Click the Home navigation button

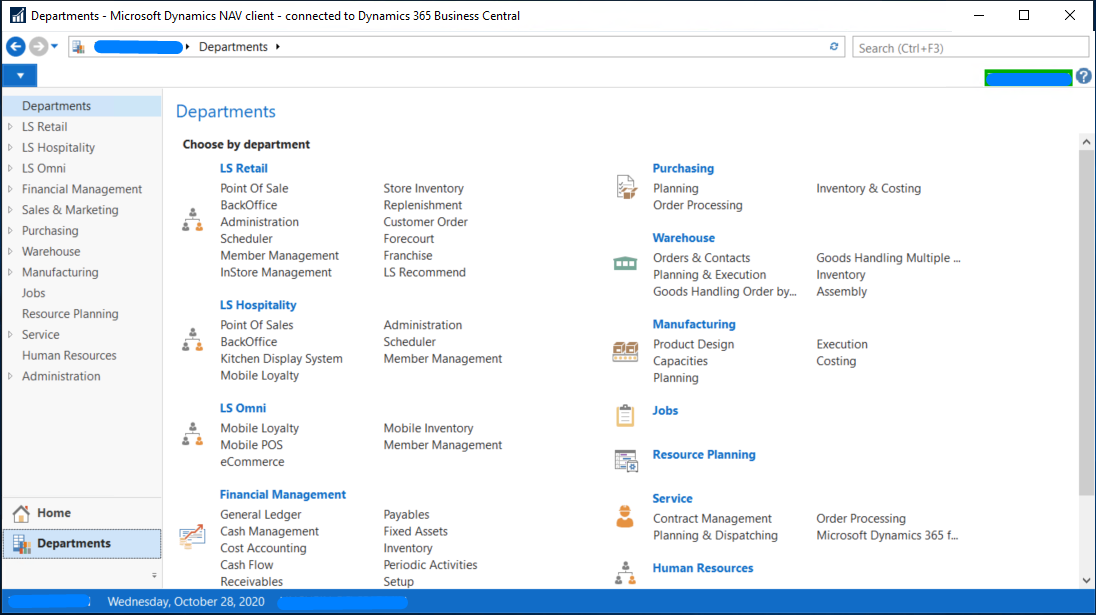[x=82, y=513]
